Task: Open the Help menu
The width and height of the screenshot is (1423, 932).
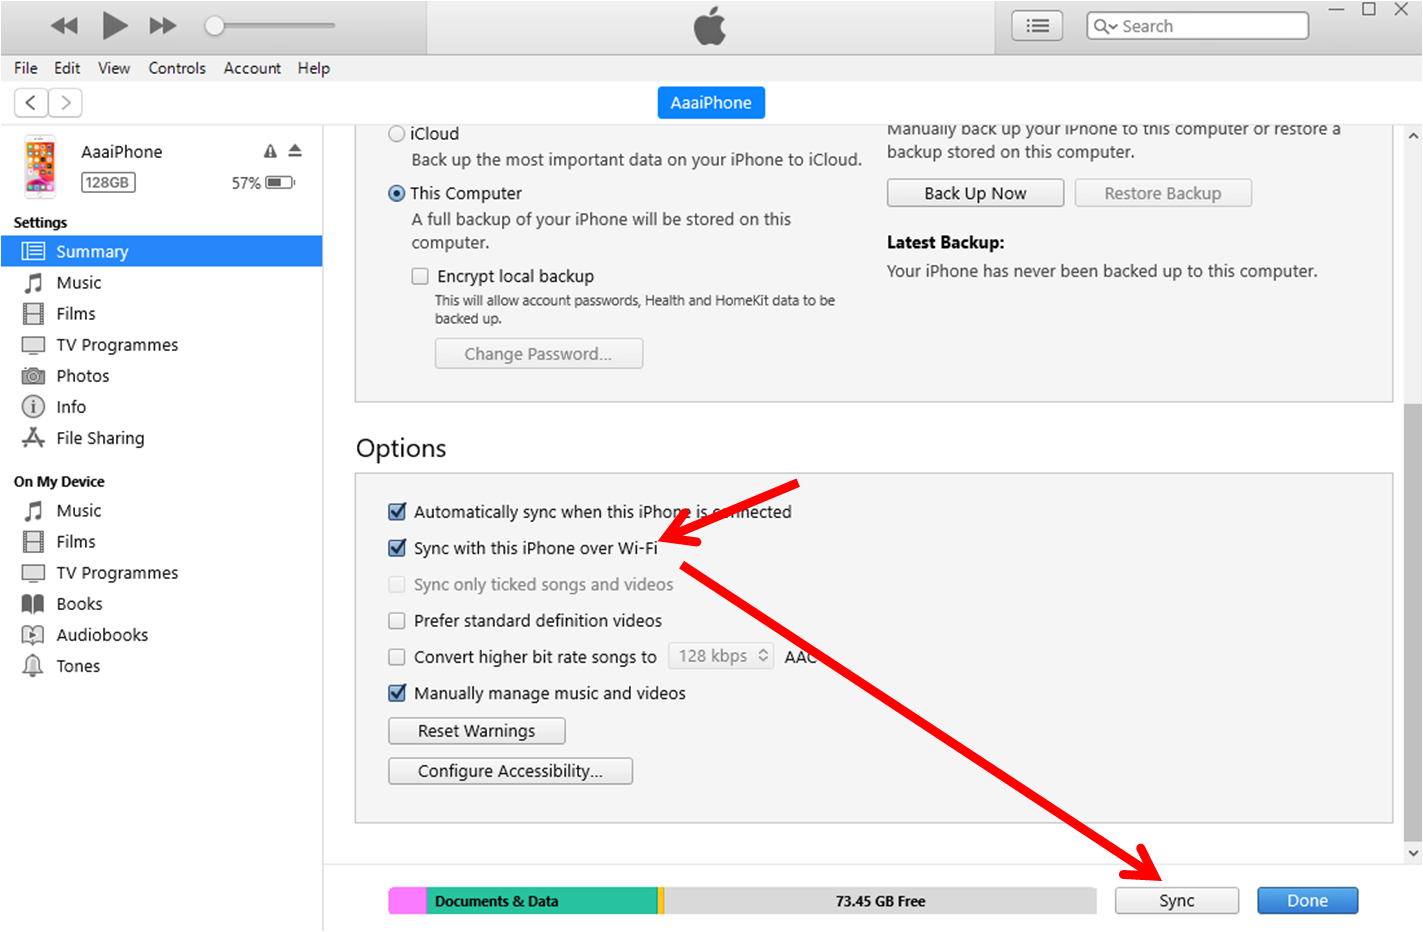Action: tap(314, 68)
